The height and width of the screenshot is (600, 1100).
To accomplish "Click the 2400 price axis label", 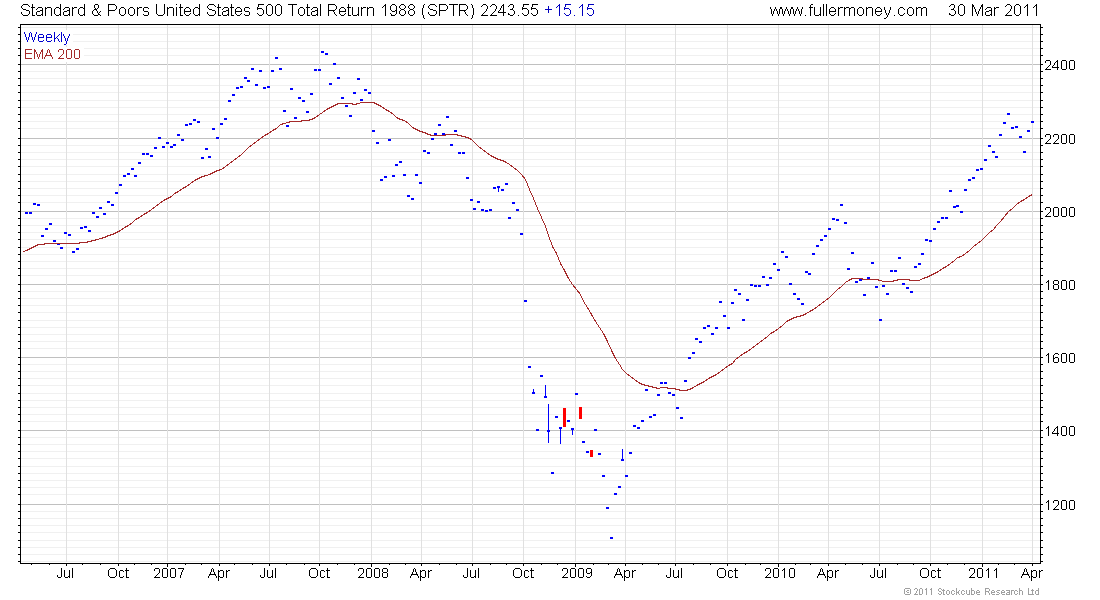I will click(1060, 65).
